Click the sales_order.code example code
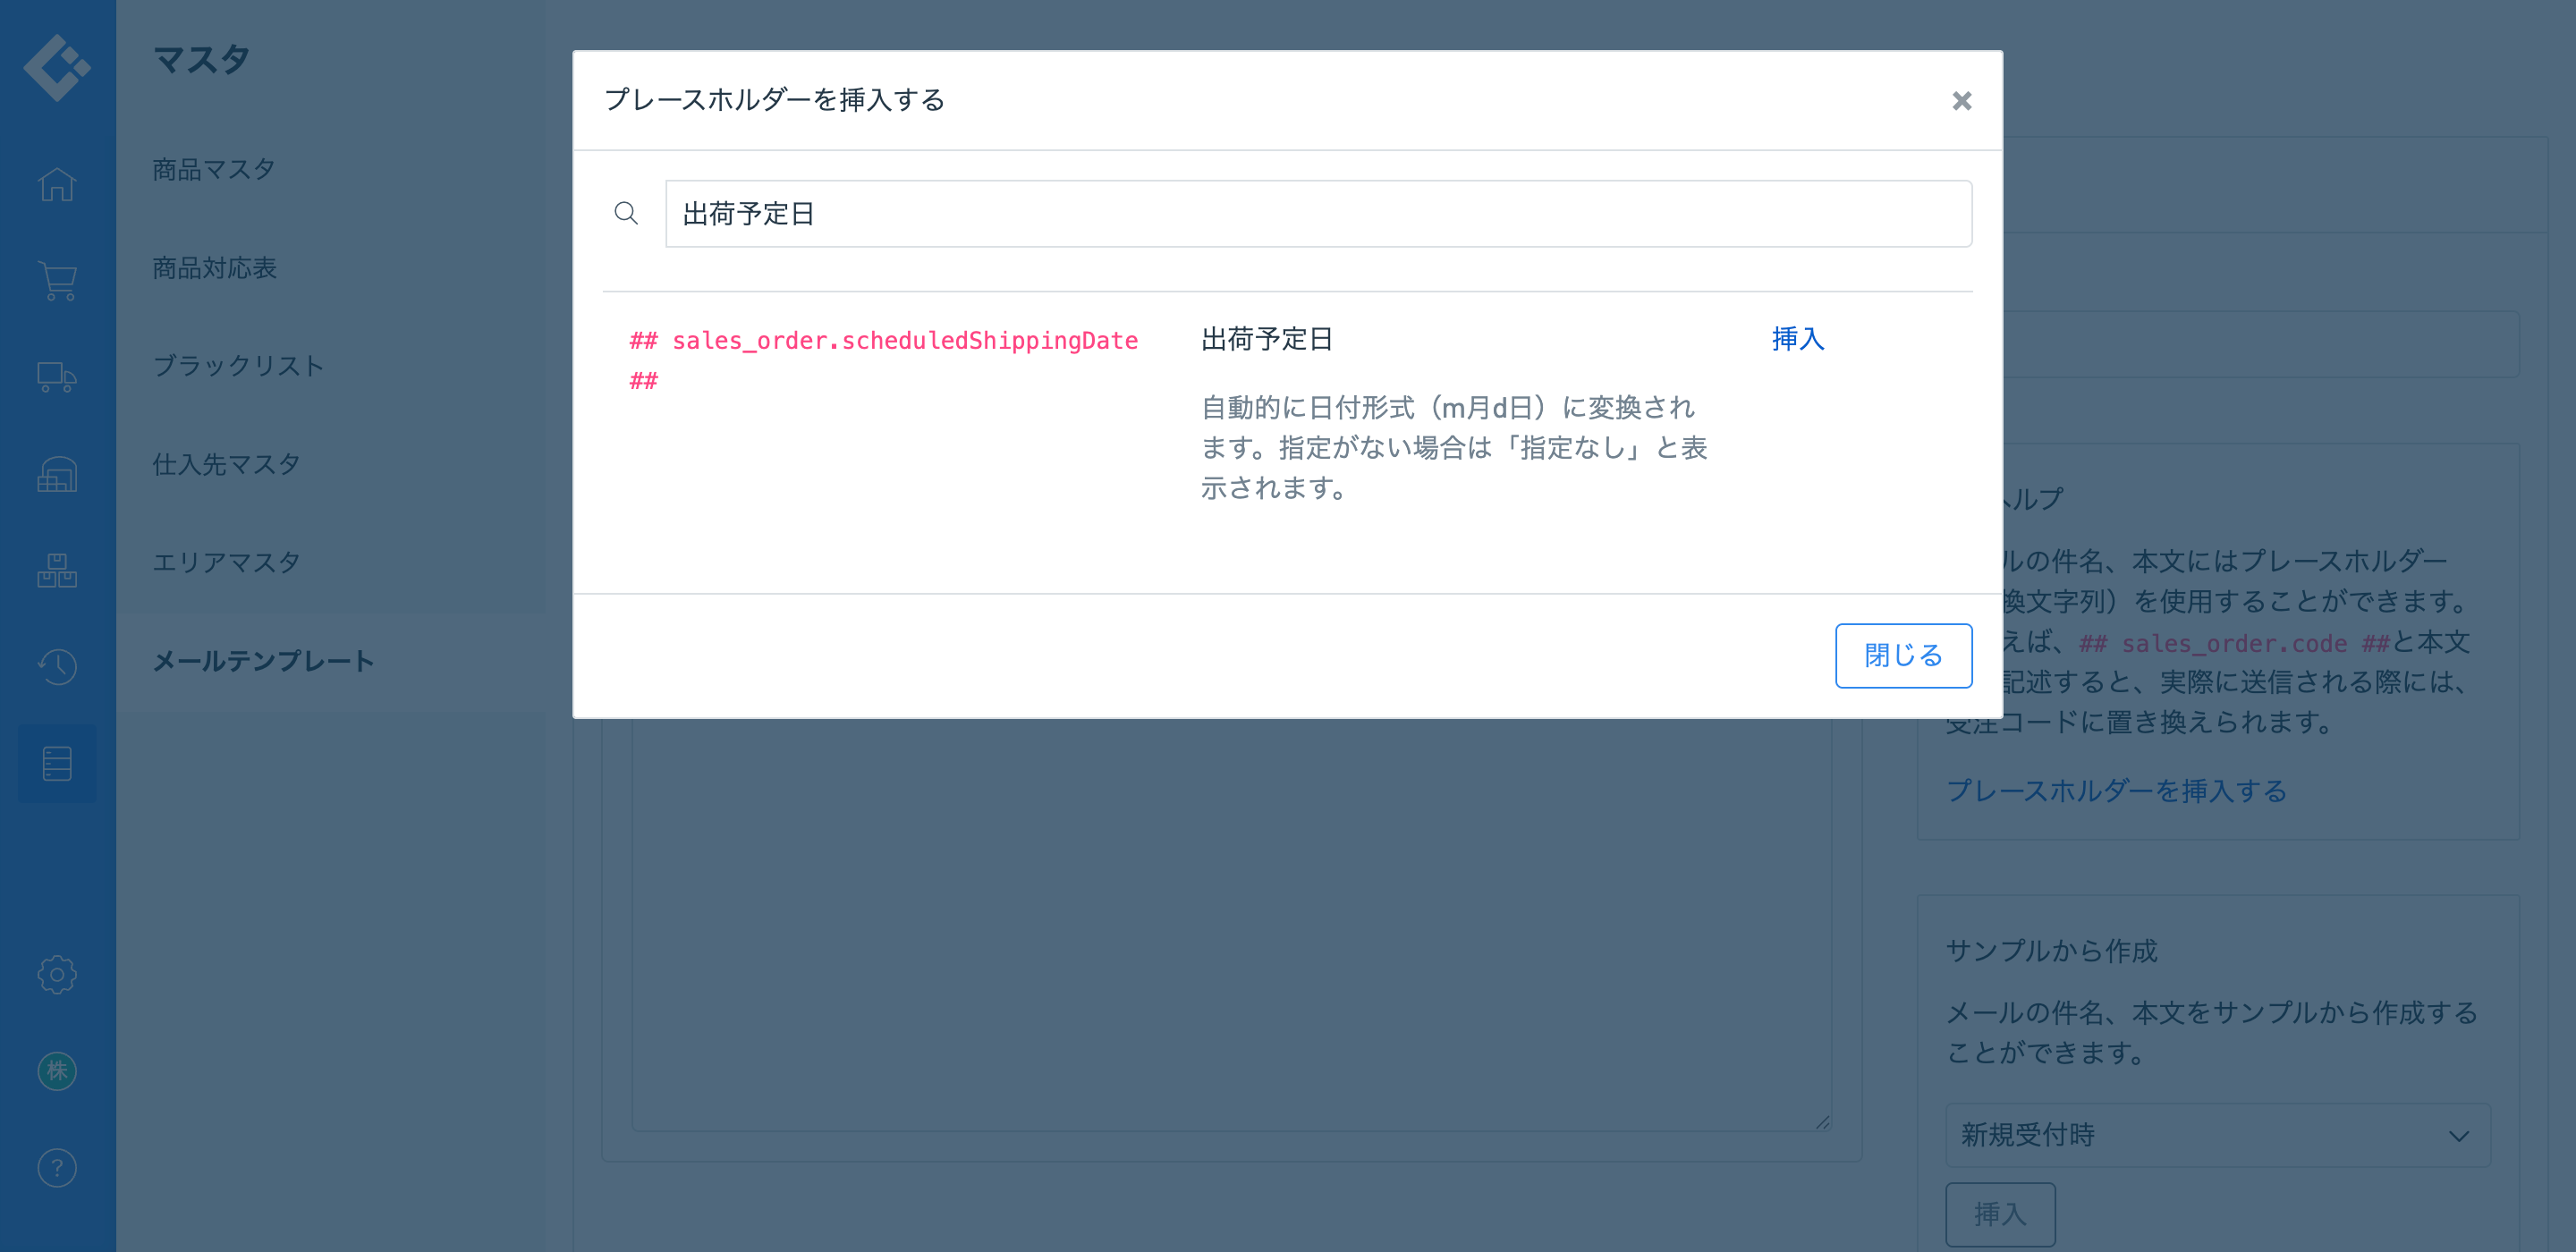 click(x=2234, y=644)
